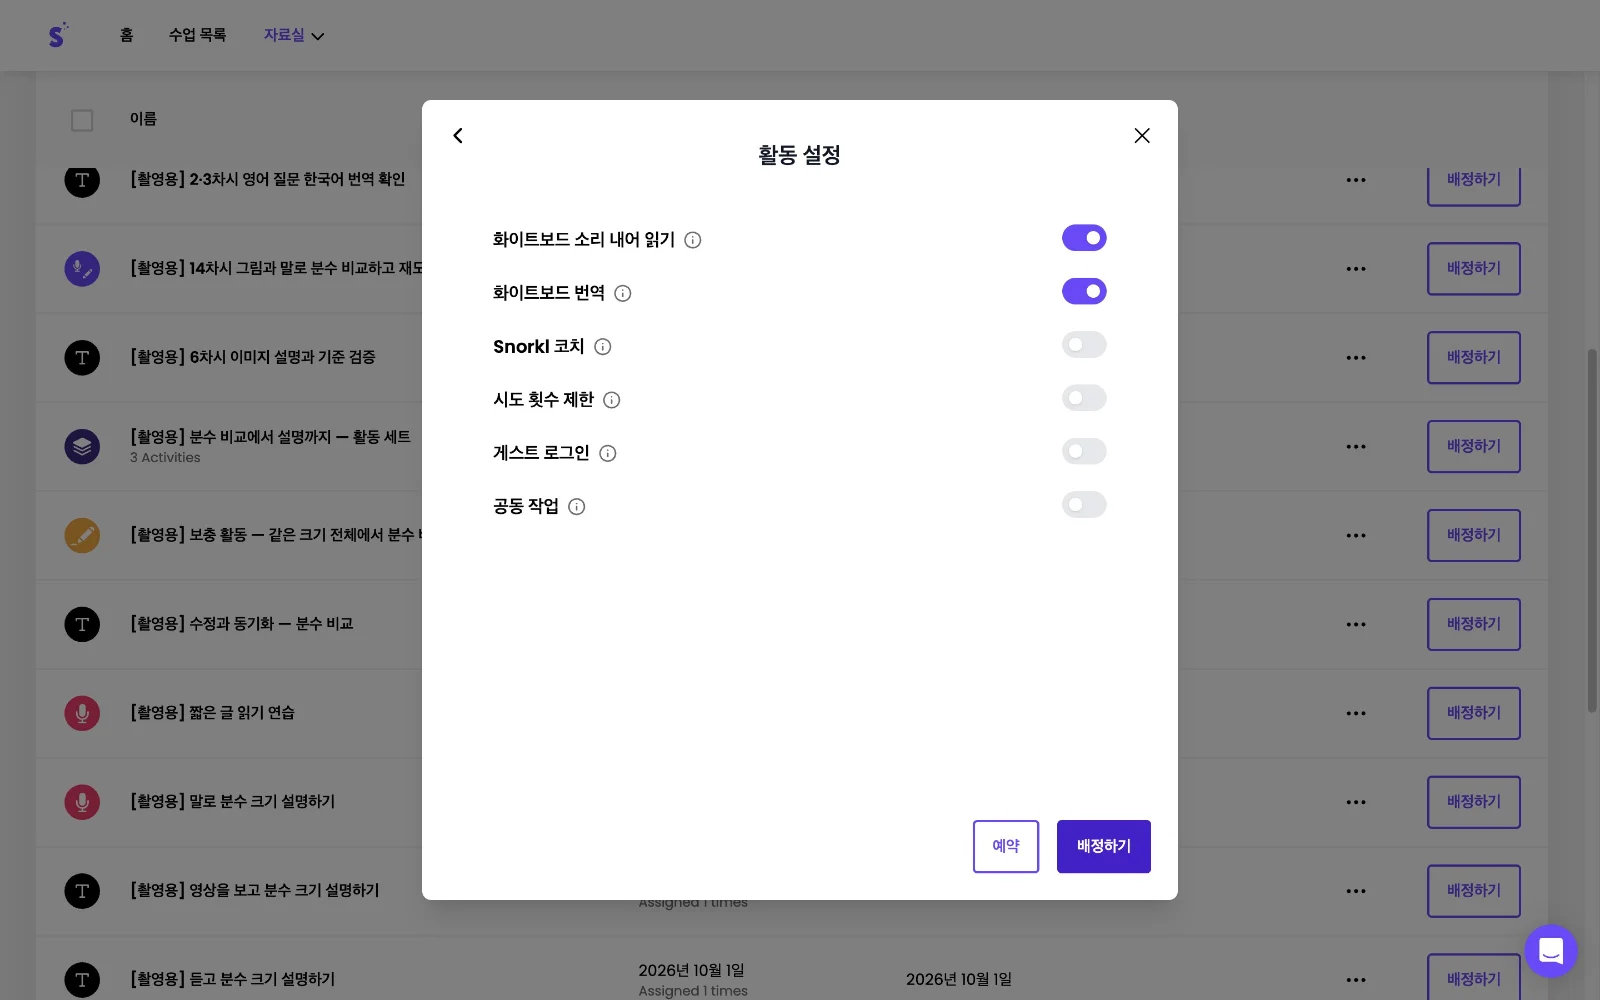
Task: Click the orange pencil icon for 보충 활동 row
Action: tap(82, 535)
